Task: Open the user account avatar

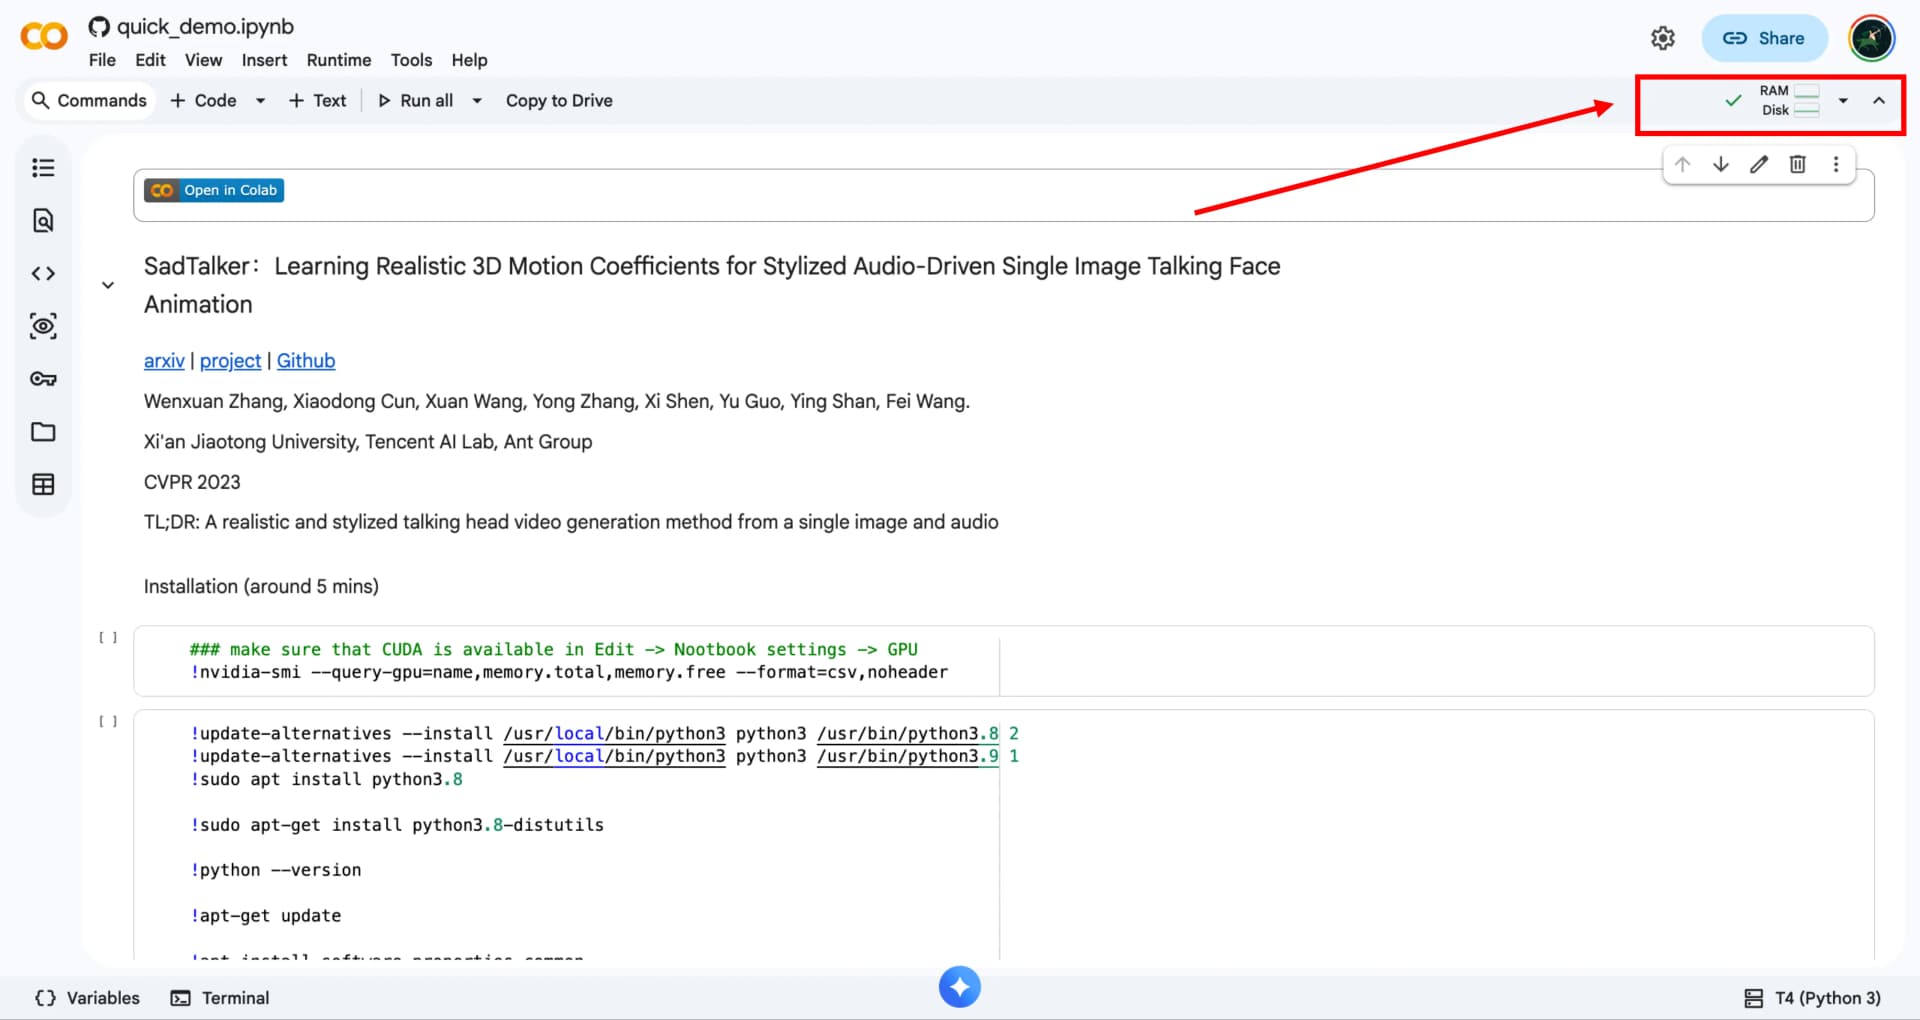Action: click(1871, 38)
